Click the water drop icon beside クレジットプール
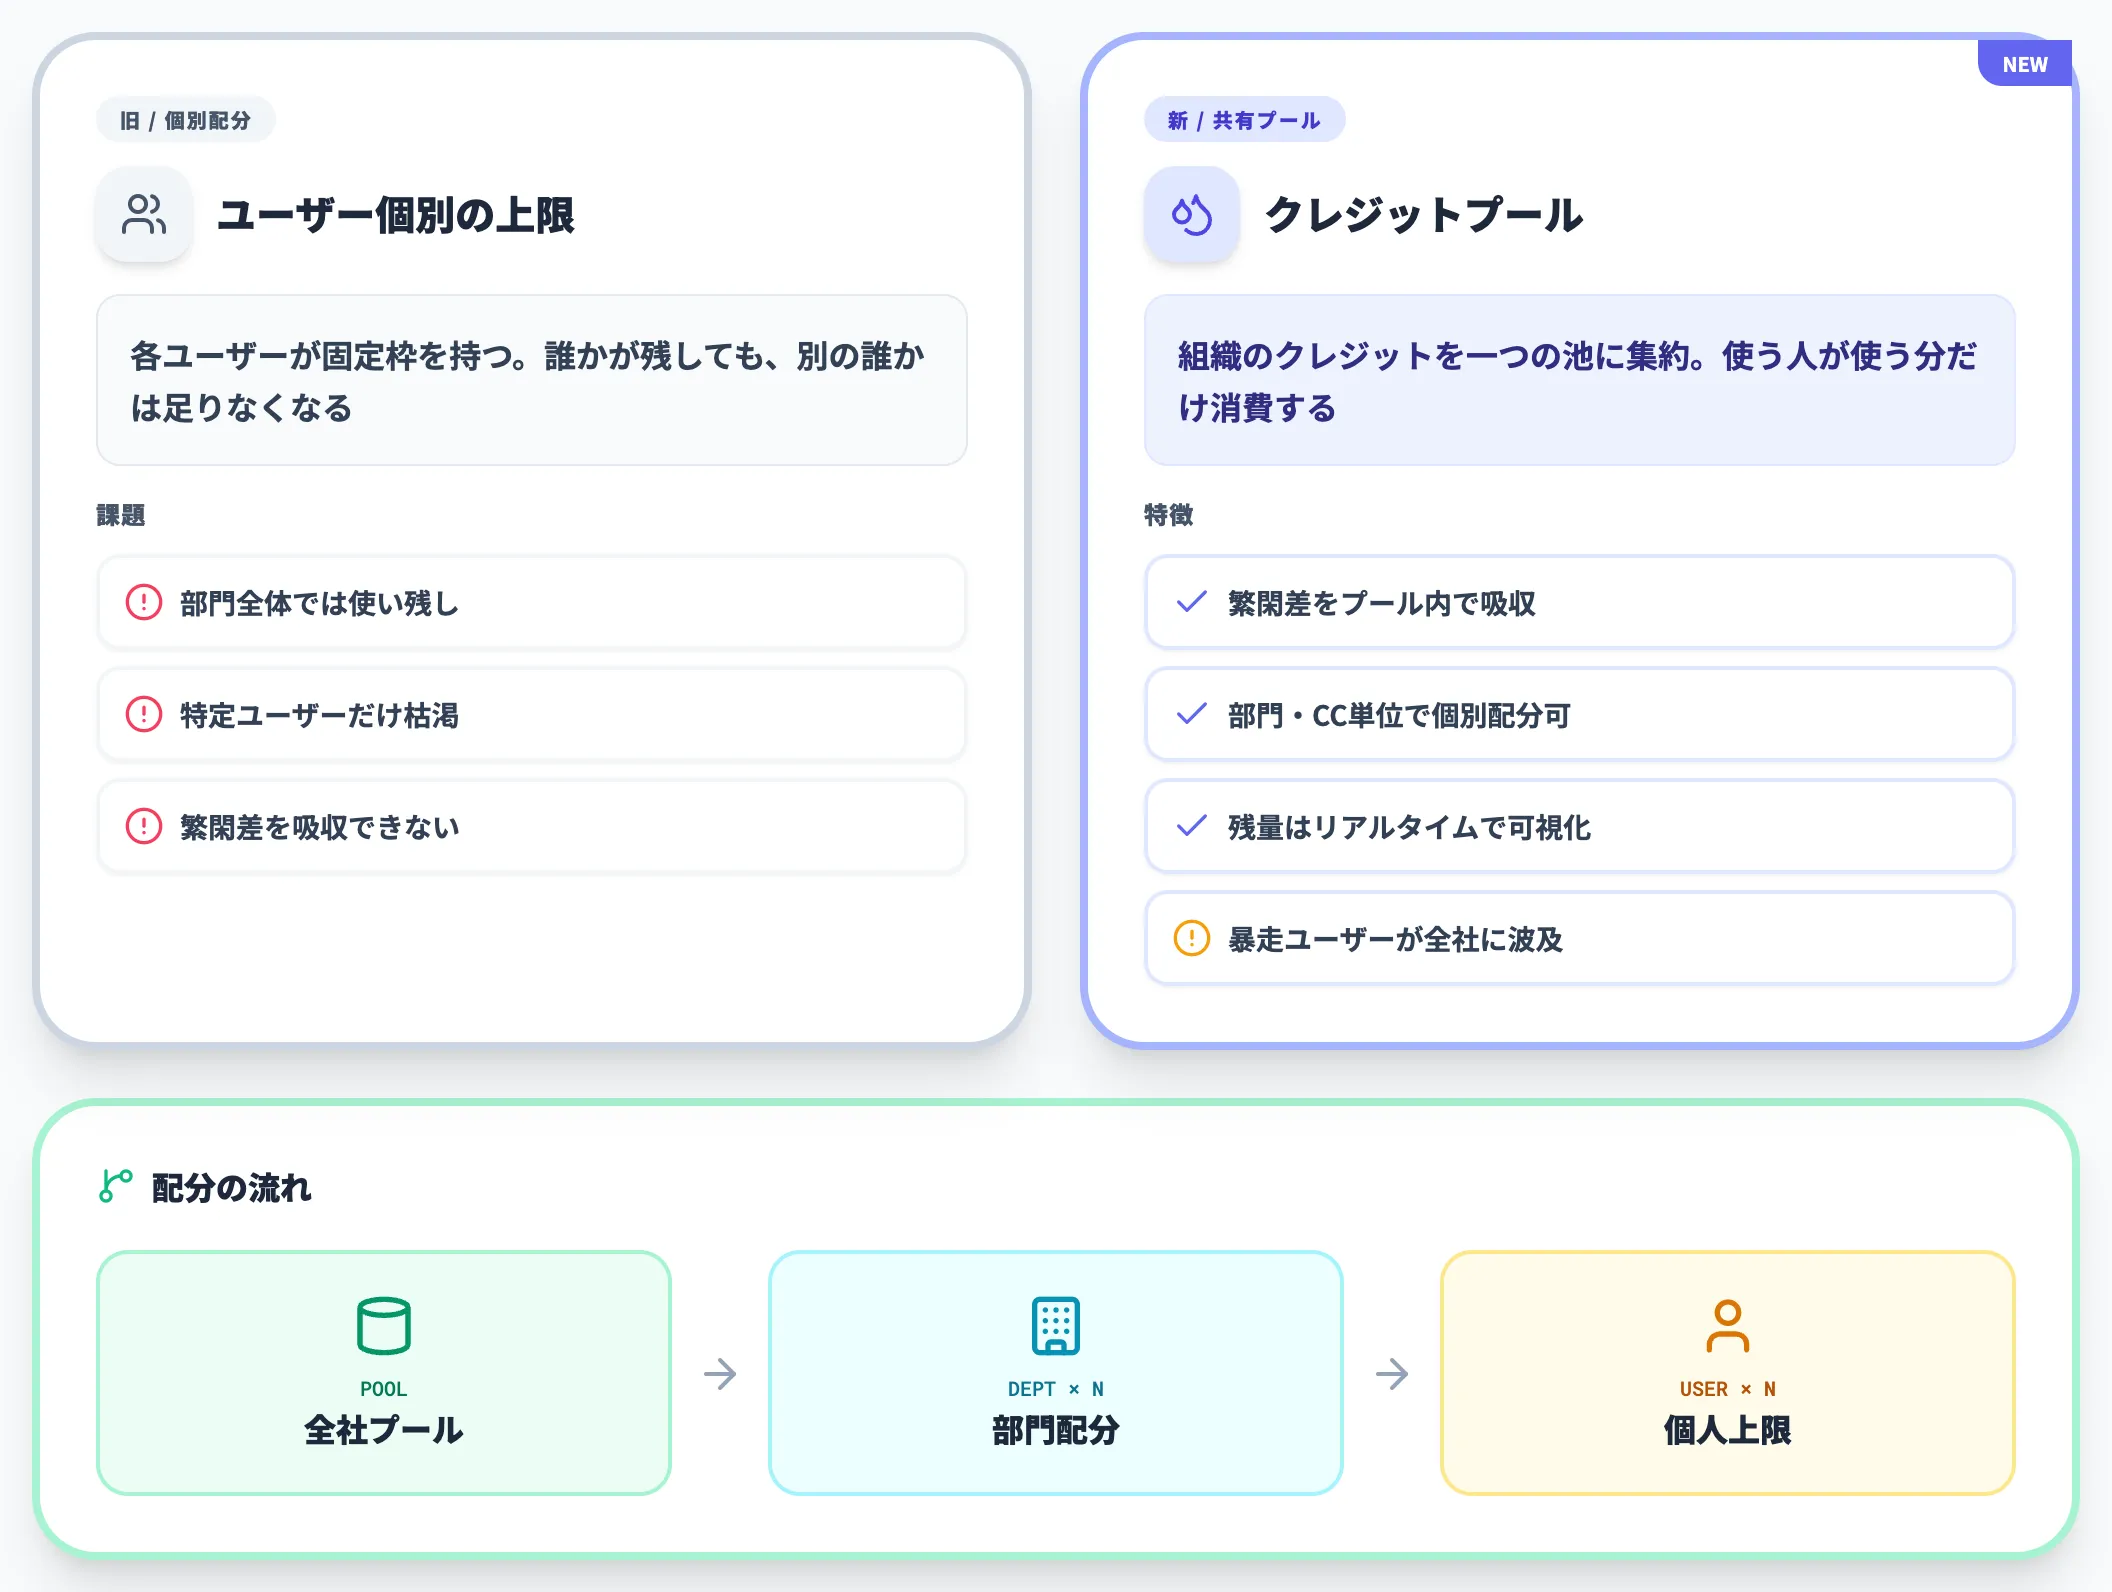 point(1192,213)
